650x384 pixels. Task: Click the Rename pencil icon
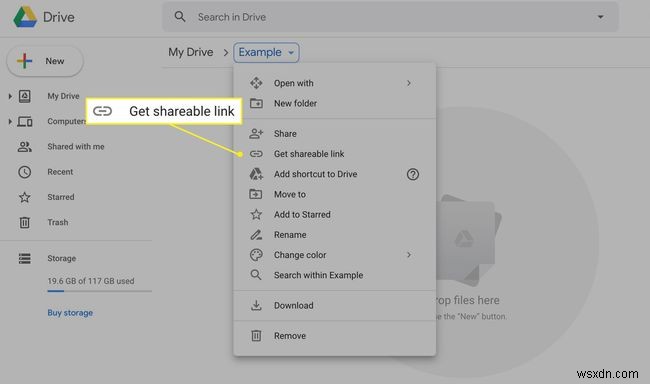256,235
